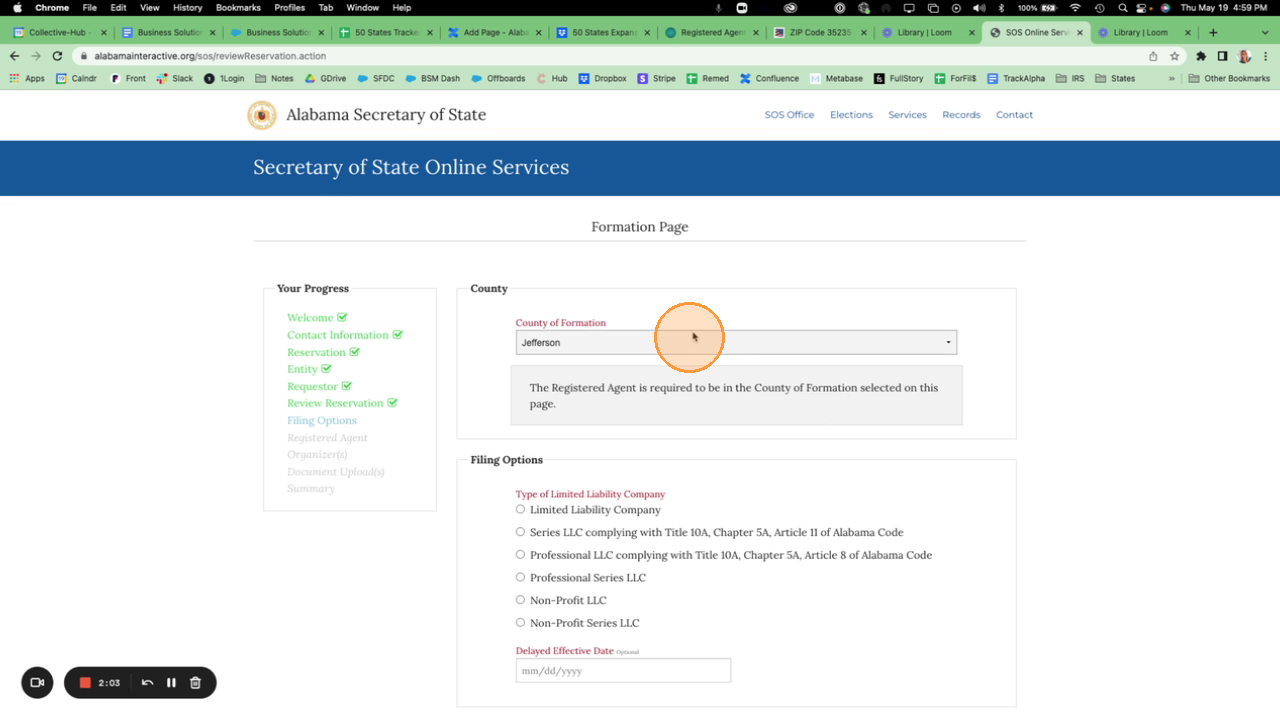Click the Alabama state seal logo
Viewport: 1280px width, 720px height.
click(x=262, y=115)
